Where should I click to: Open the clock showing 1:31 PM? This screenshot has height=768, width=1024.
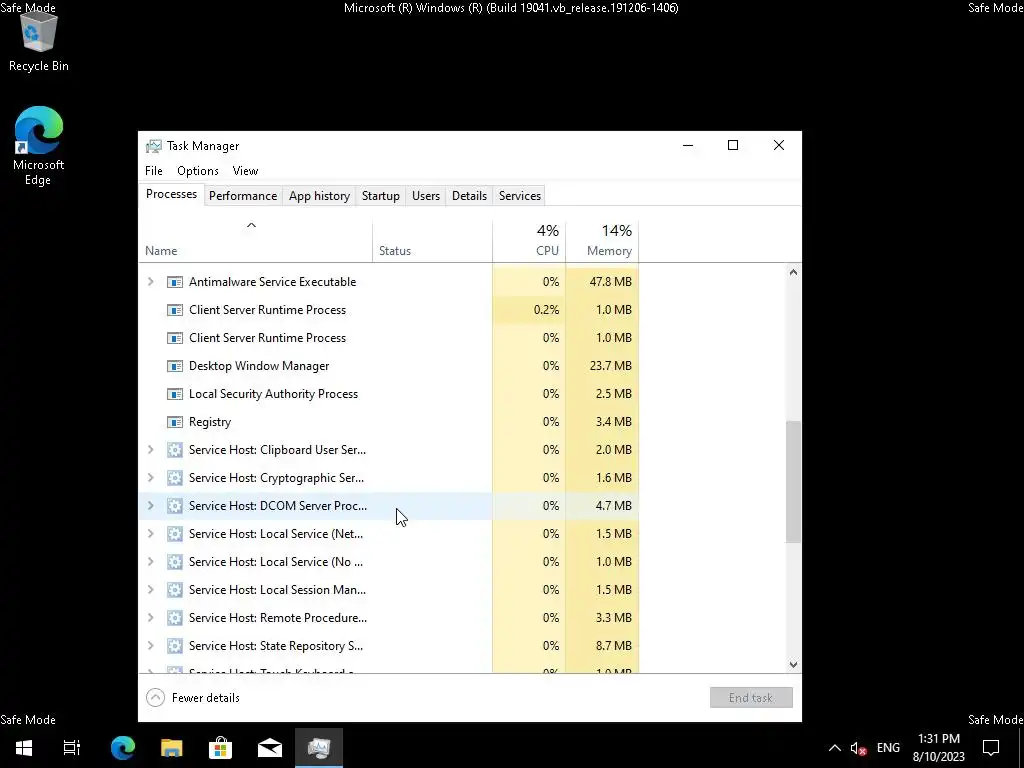tap(938, 748)
